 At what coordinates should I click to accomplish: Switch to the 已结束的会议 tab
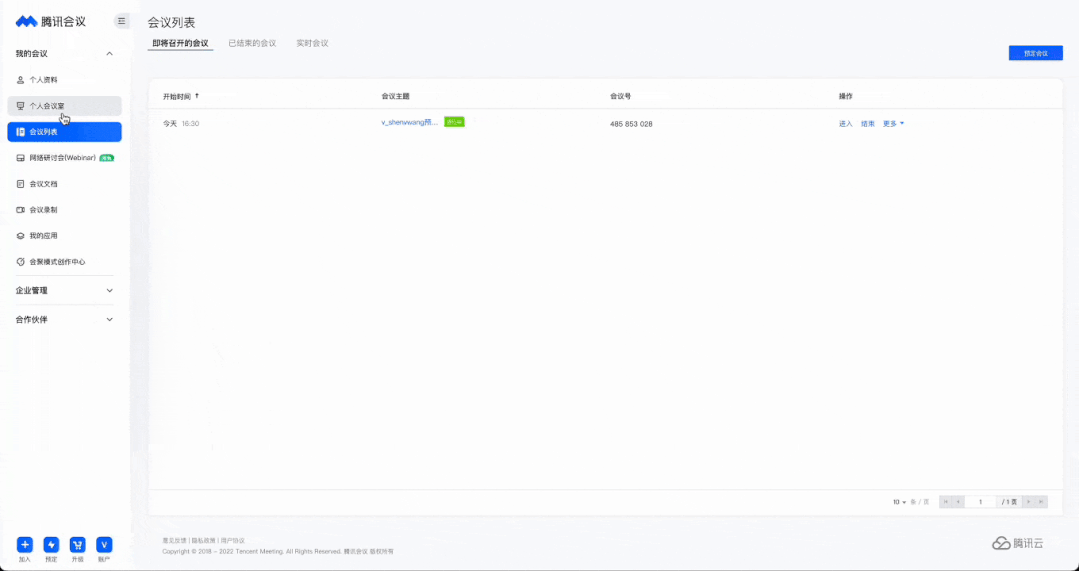click(252, 44)
